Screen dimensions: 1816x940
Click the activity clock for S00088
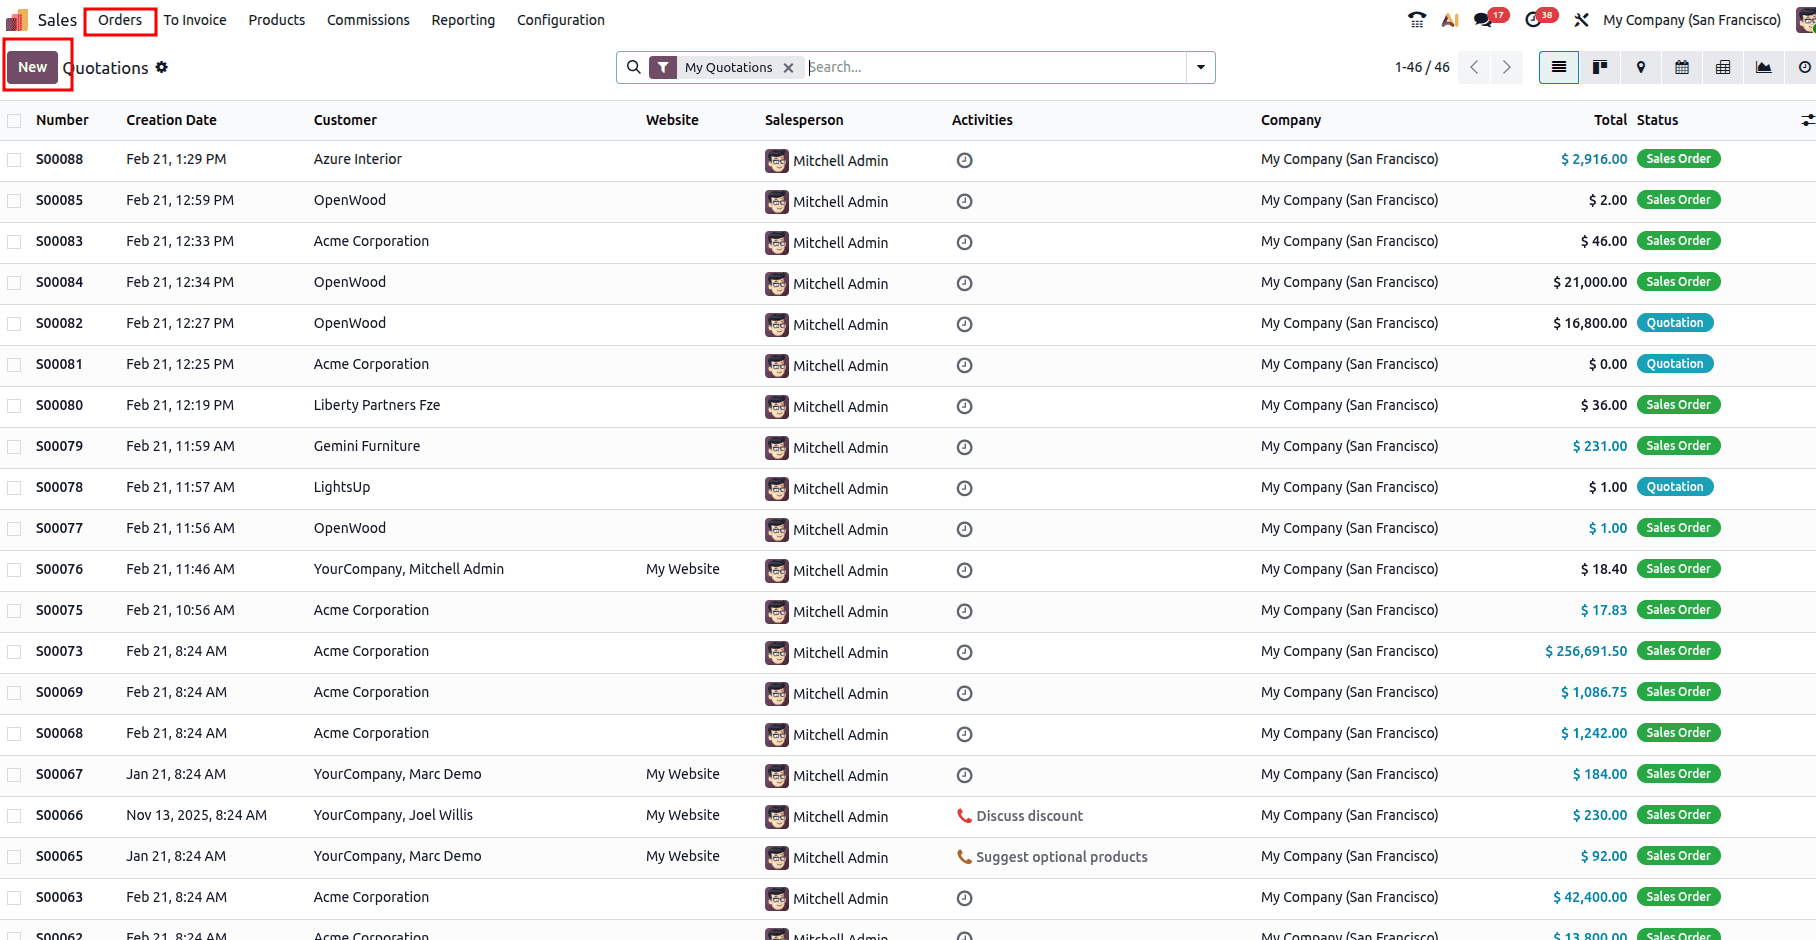[x=965, y=160]
